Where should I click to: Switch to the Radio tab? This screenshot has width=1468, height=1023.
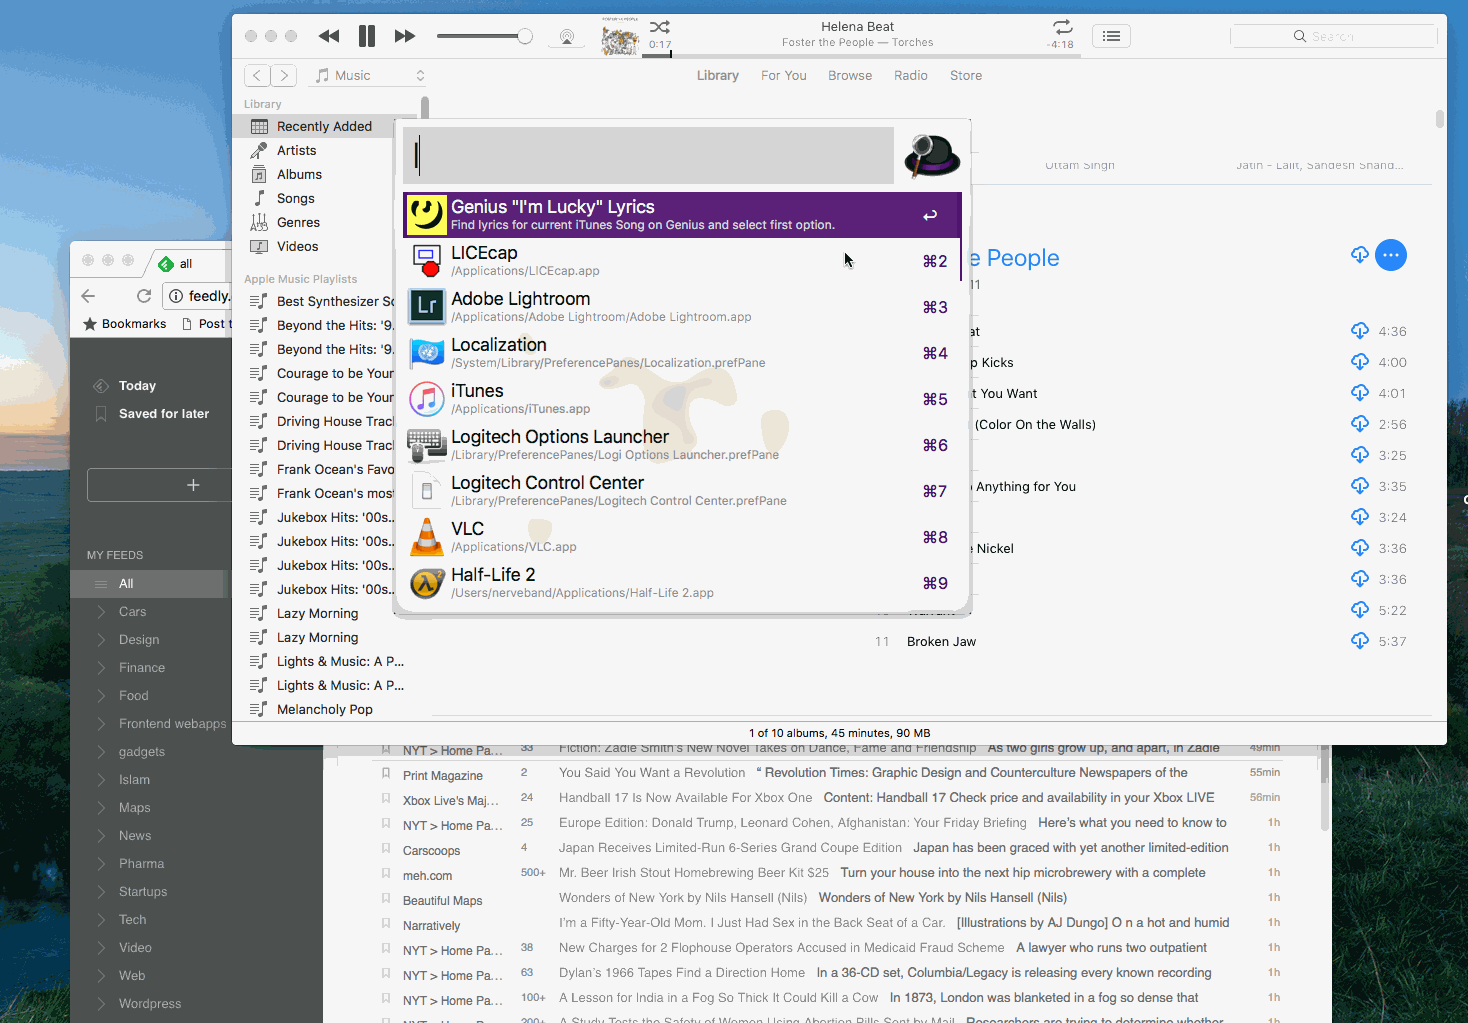coord(911,75)
